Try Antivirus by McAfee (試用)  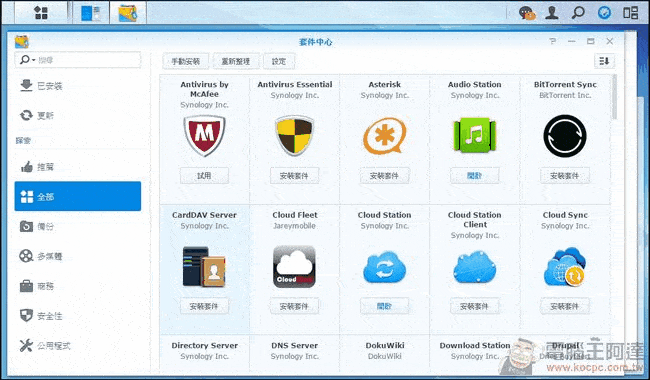pos(204,176)
